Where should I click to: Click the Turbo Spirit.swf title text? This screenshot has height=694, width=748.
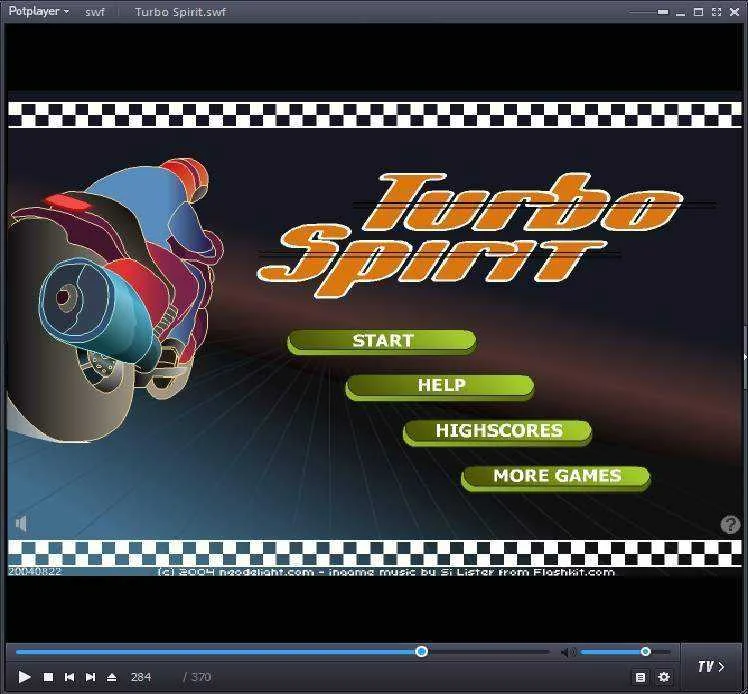point(180,12)
